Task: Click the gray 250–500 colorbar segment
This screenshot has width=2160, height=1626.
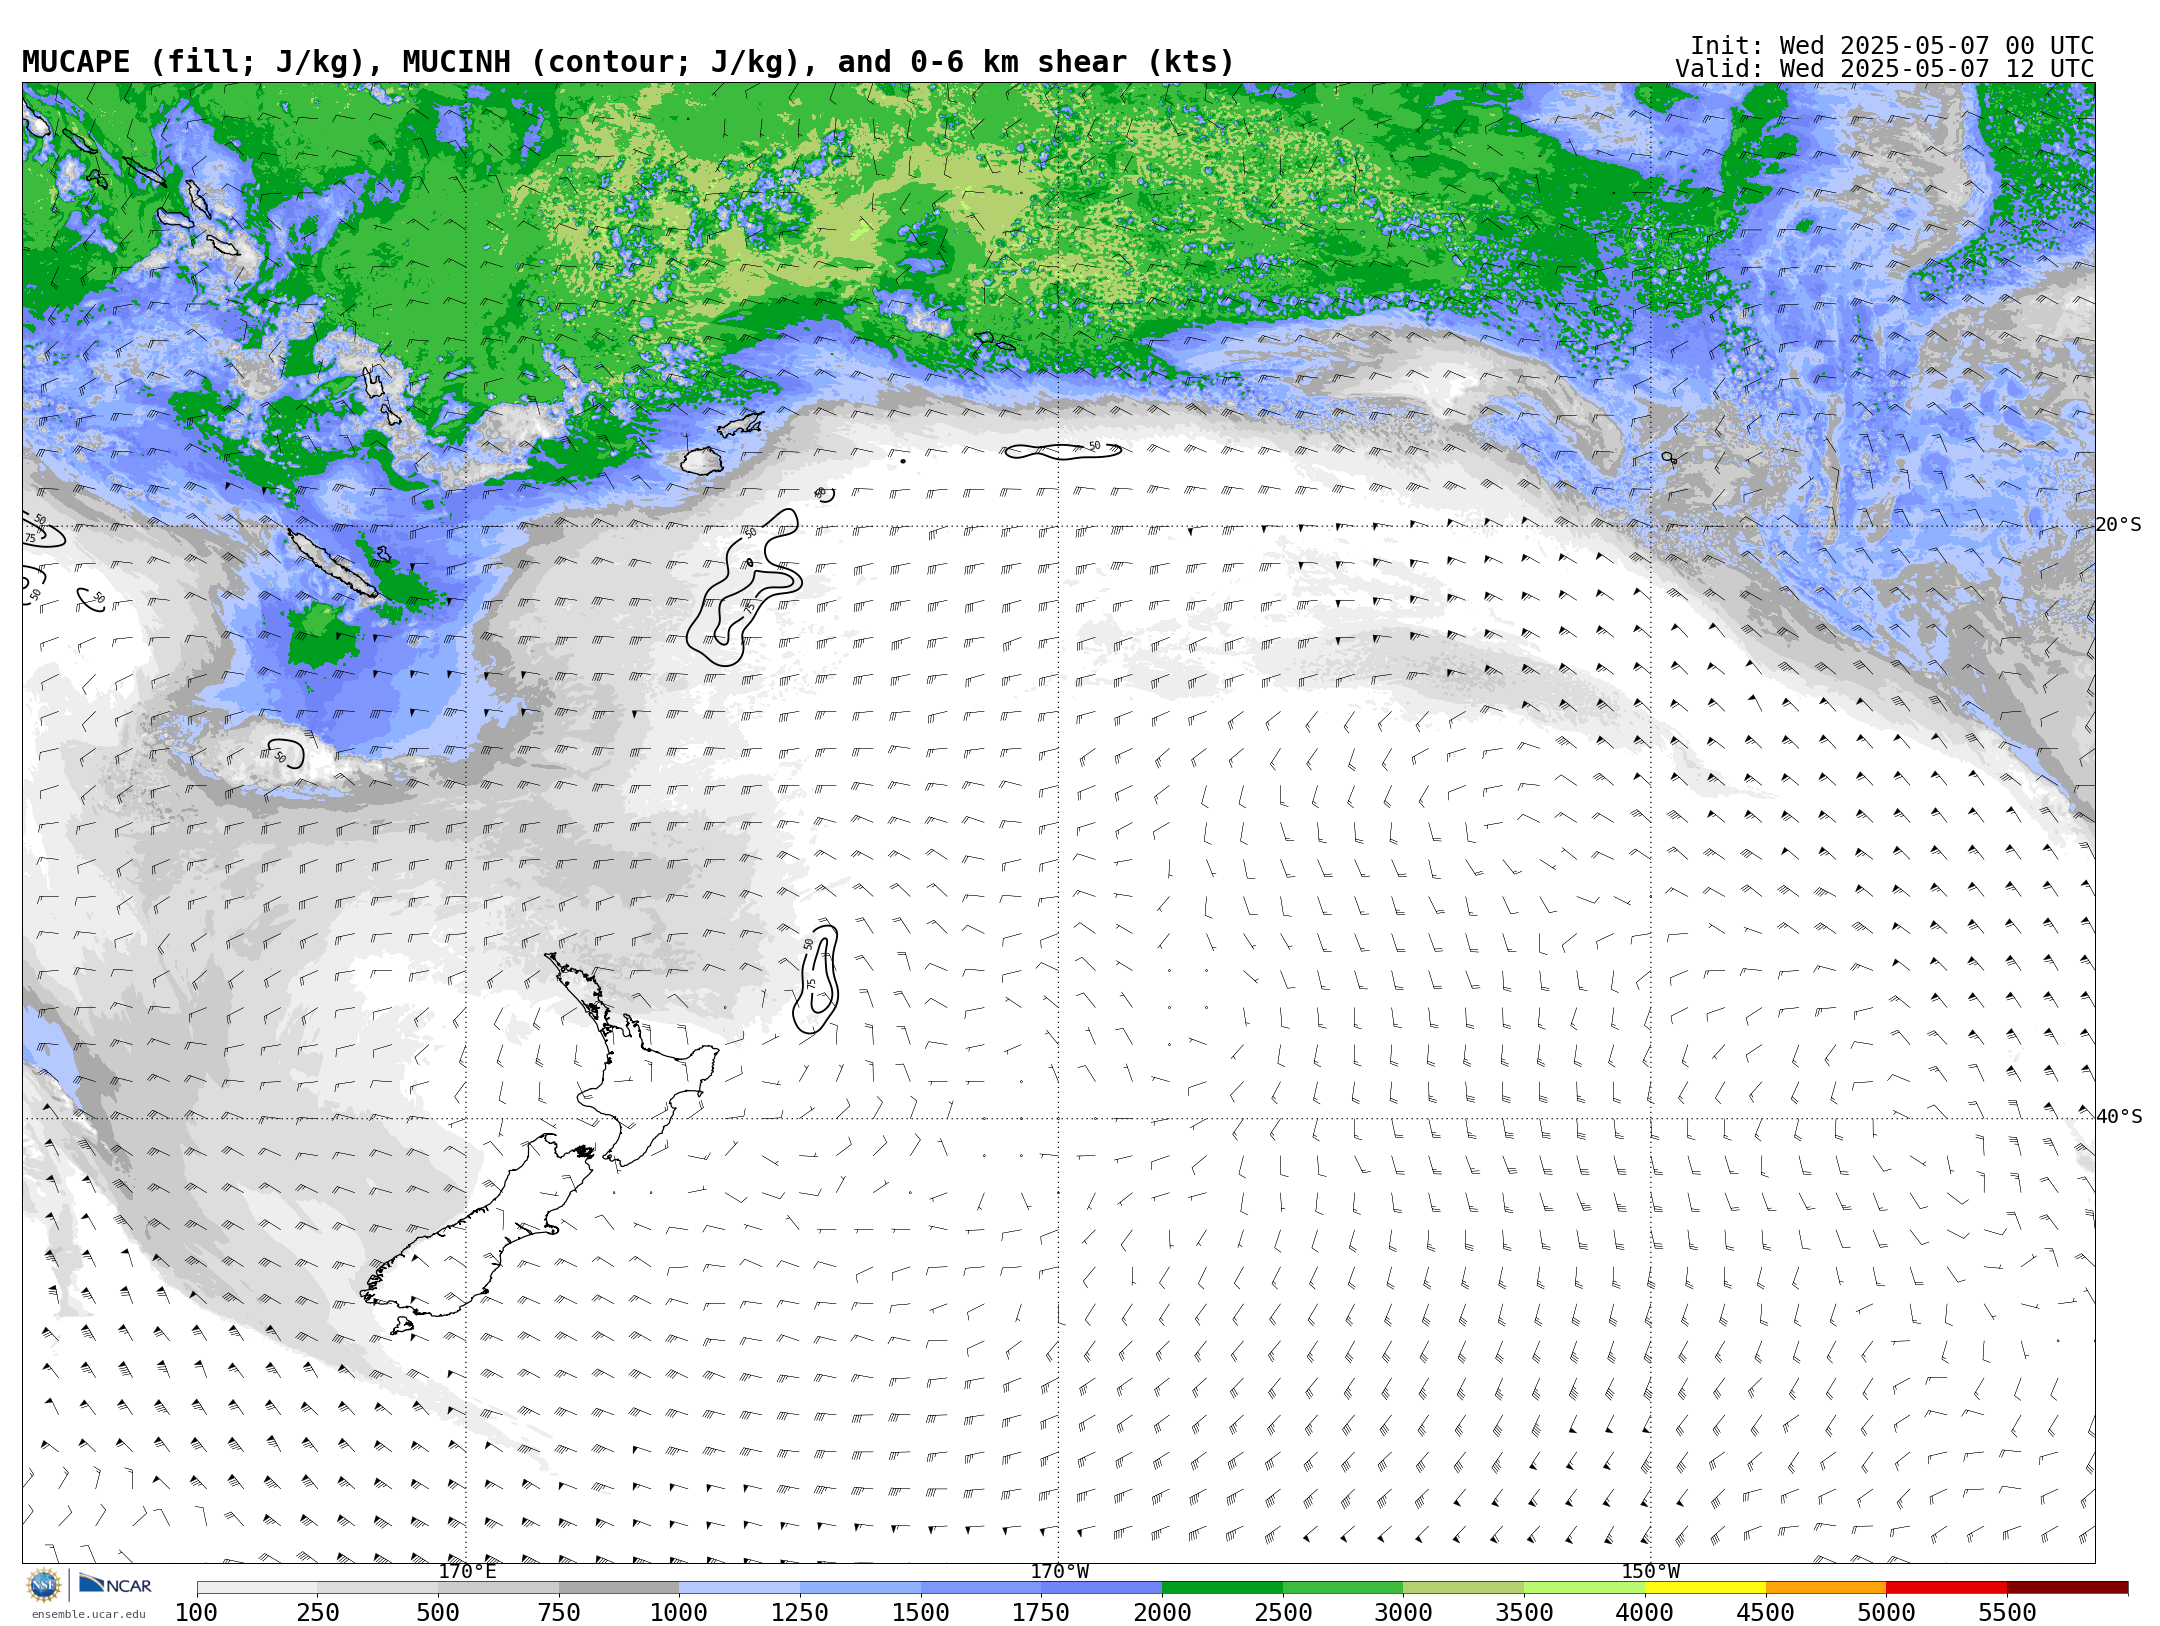Action: coord(378,1588)
